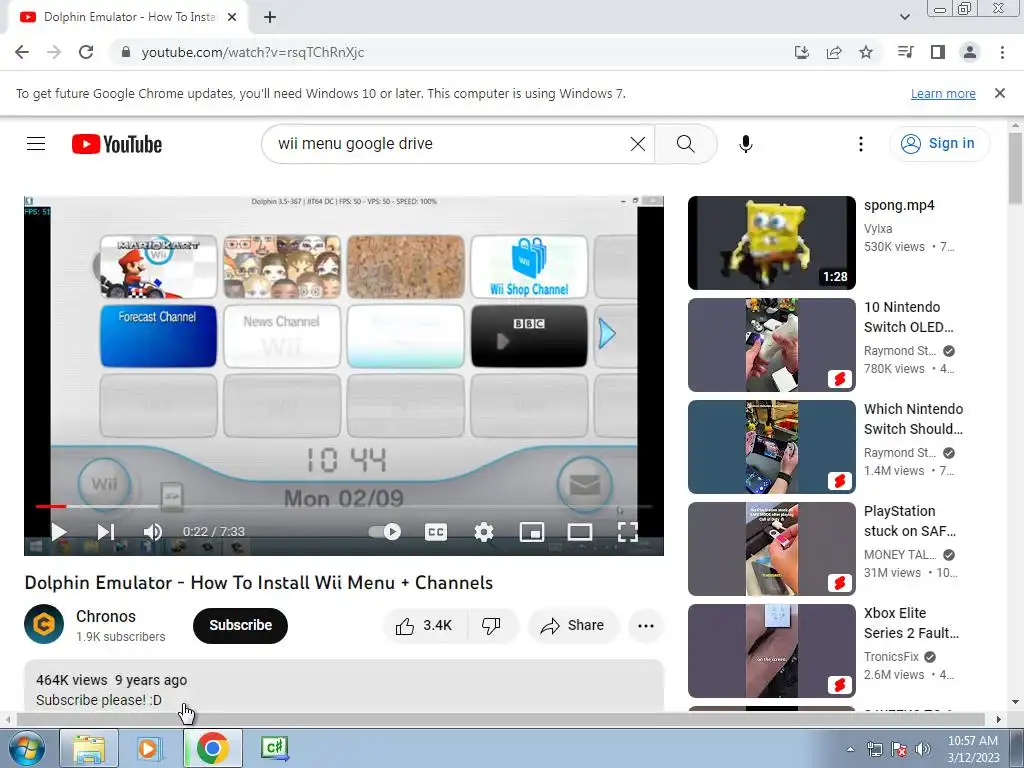Open the C# app in taskbar
1024x768 pixels.
pos(274,748)
